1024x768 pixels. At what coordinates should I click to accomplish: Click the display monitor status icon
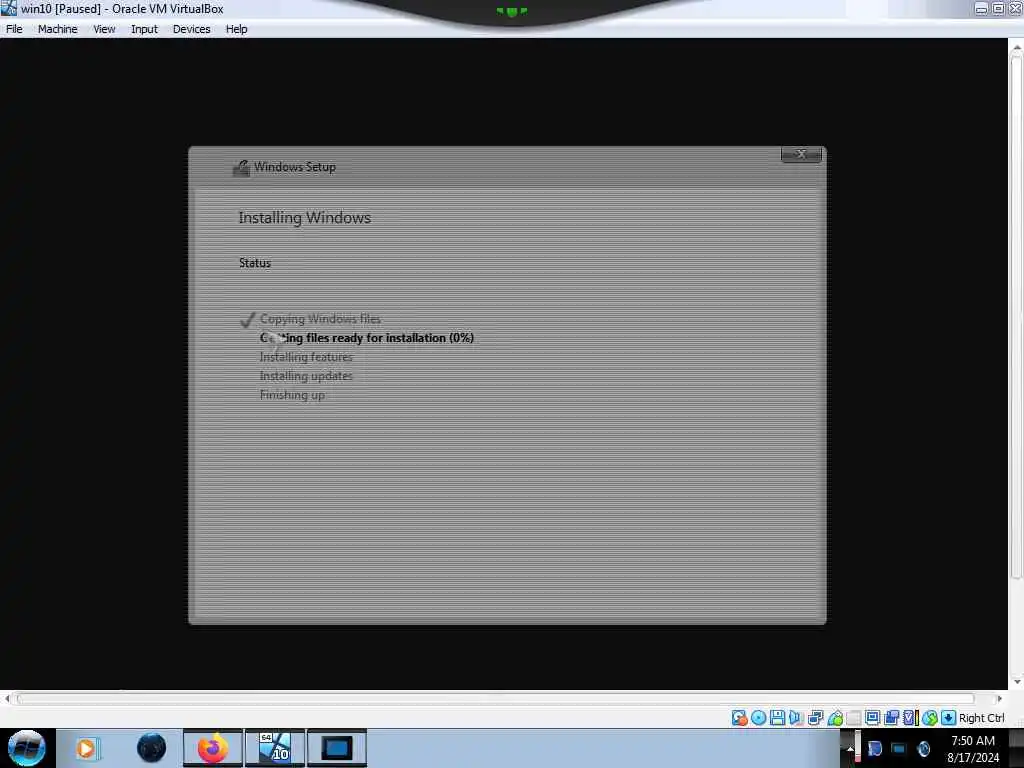click(872, 718)
